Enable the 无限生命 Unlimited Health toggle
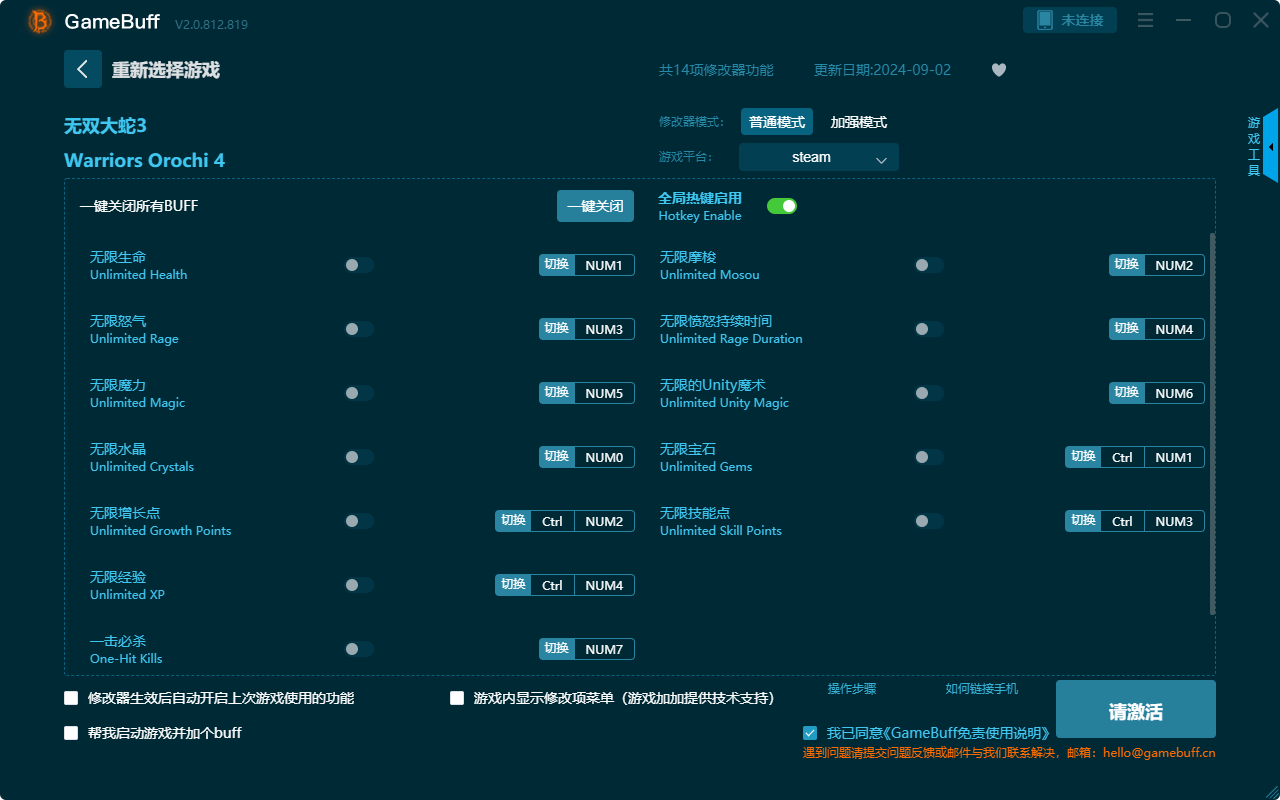 [358, 264]
